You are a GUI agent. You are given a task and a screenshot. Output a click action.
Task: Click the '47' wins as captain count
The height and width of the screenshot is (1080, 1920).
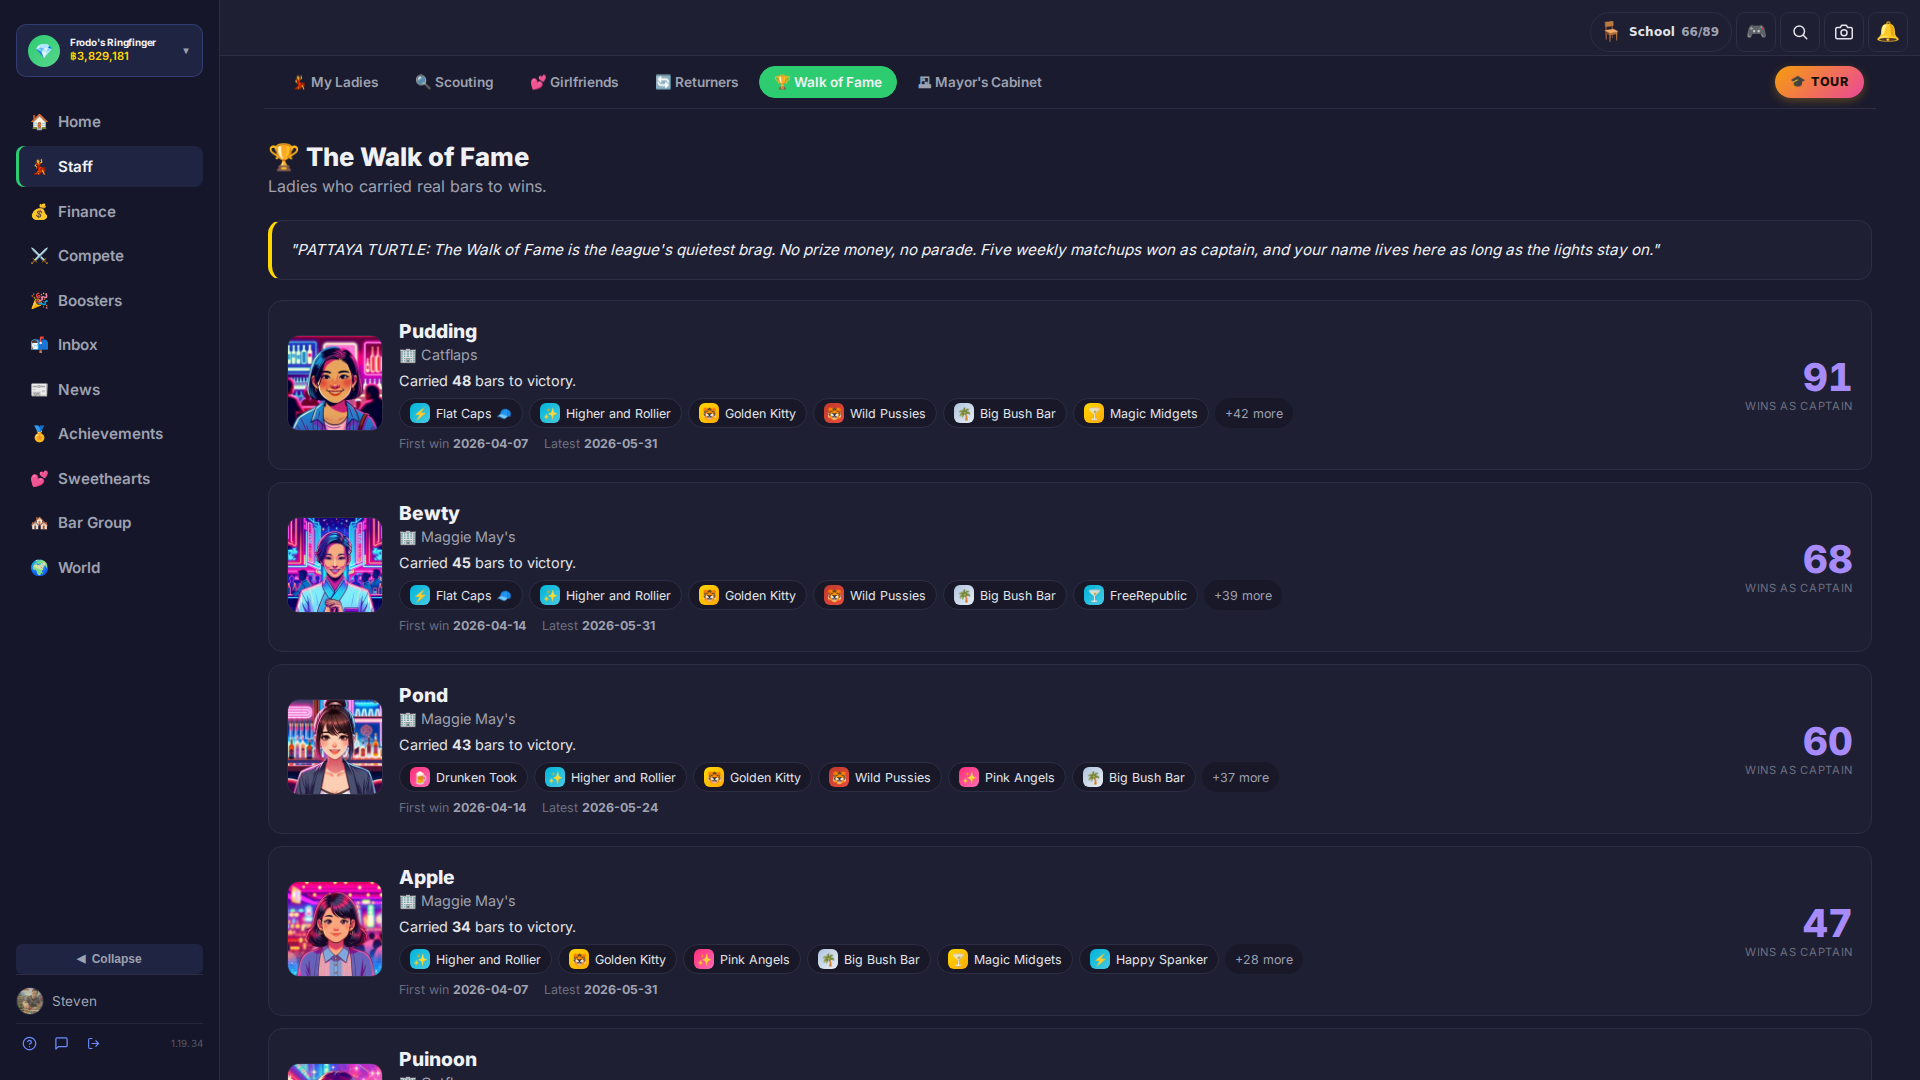coord(1827,924)
